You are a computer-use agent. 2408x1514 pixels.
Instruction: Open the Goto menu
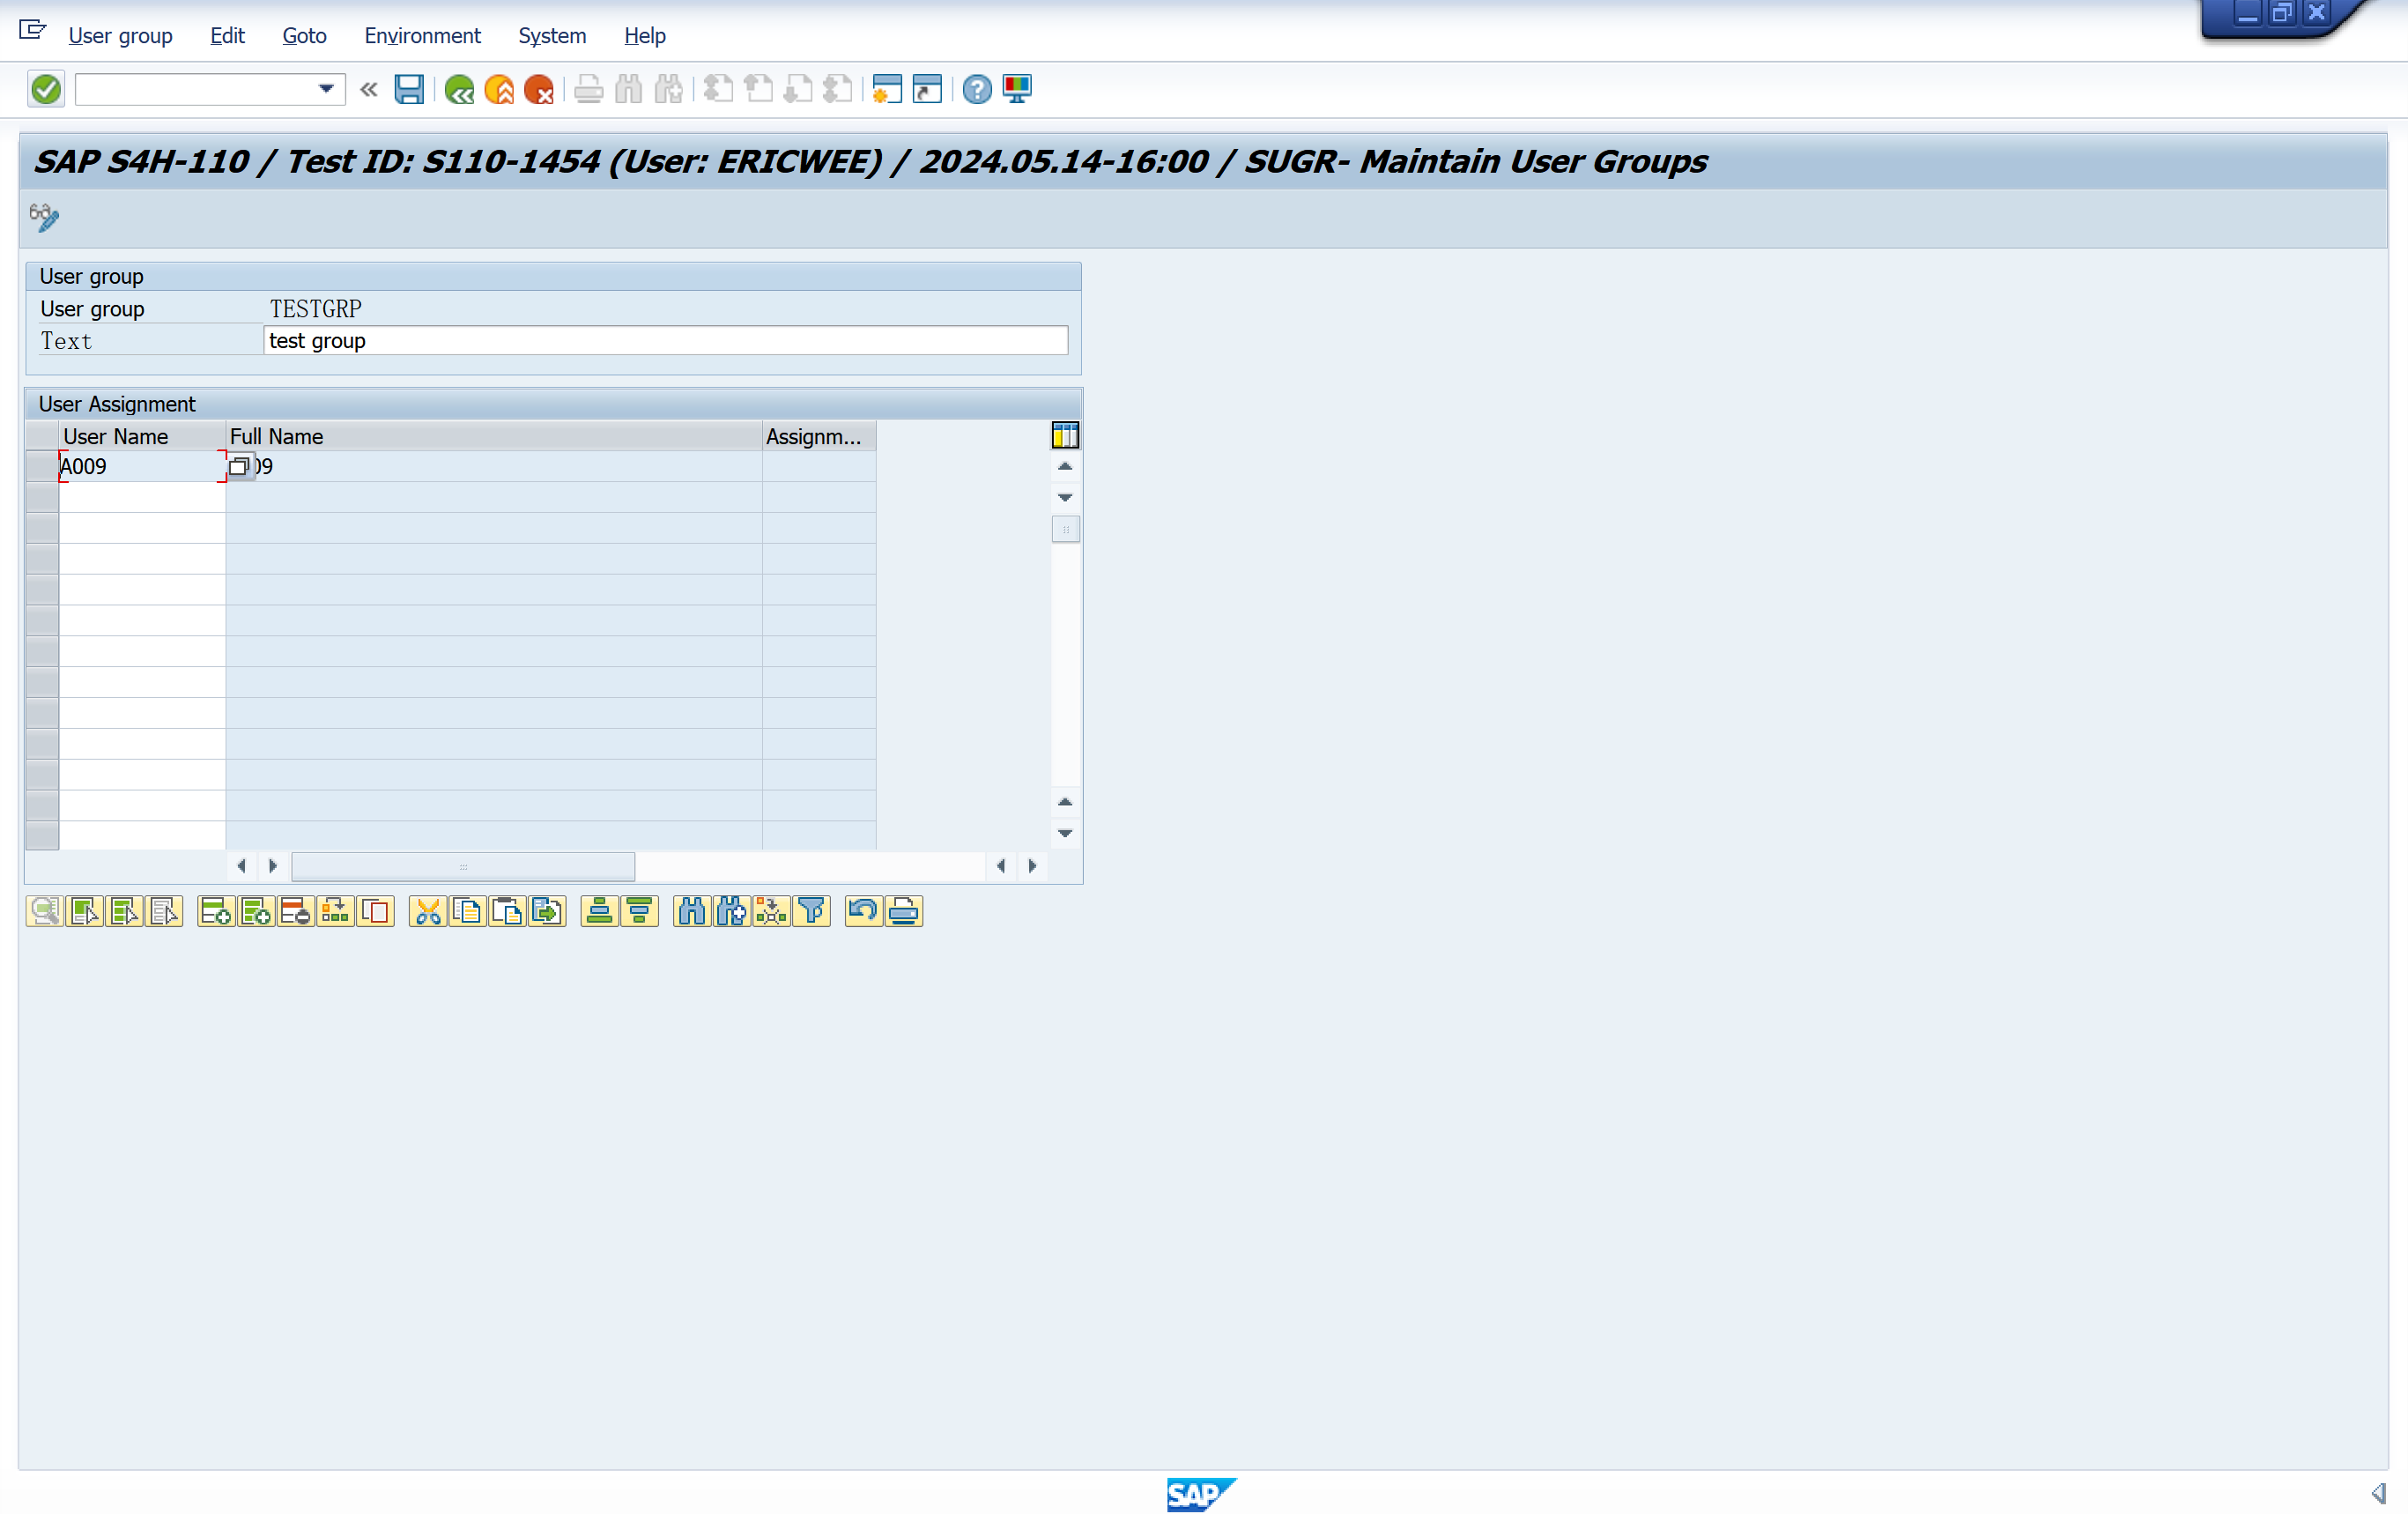(x=304, y=35)
